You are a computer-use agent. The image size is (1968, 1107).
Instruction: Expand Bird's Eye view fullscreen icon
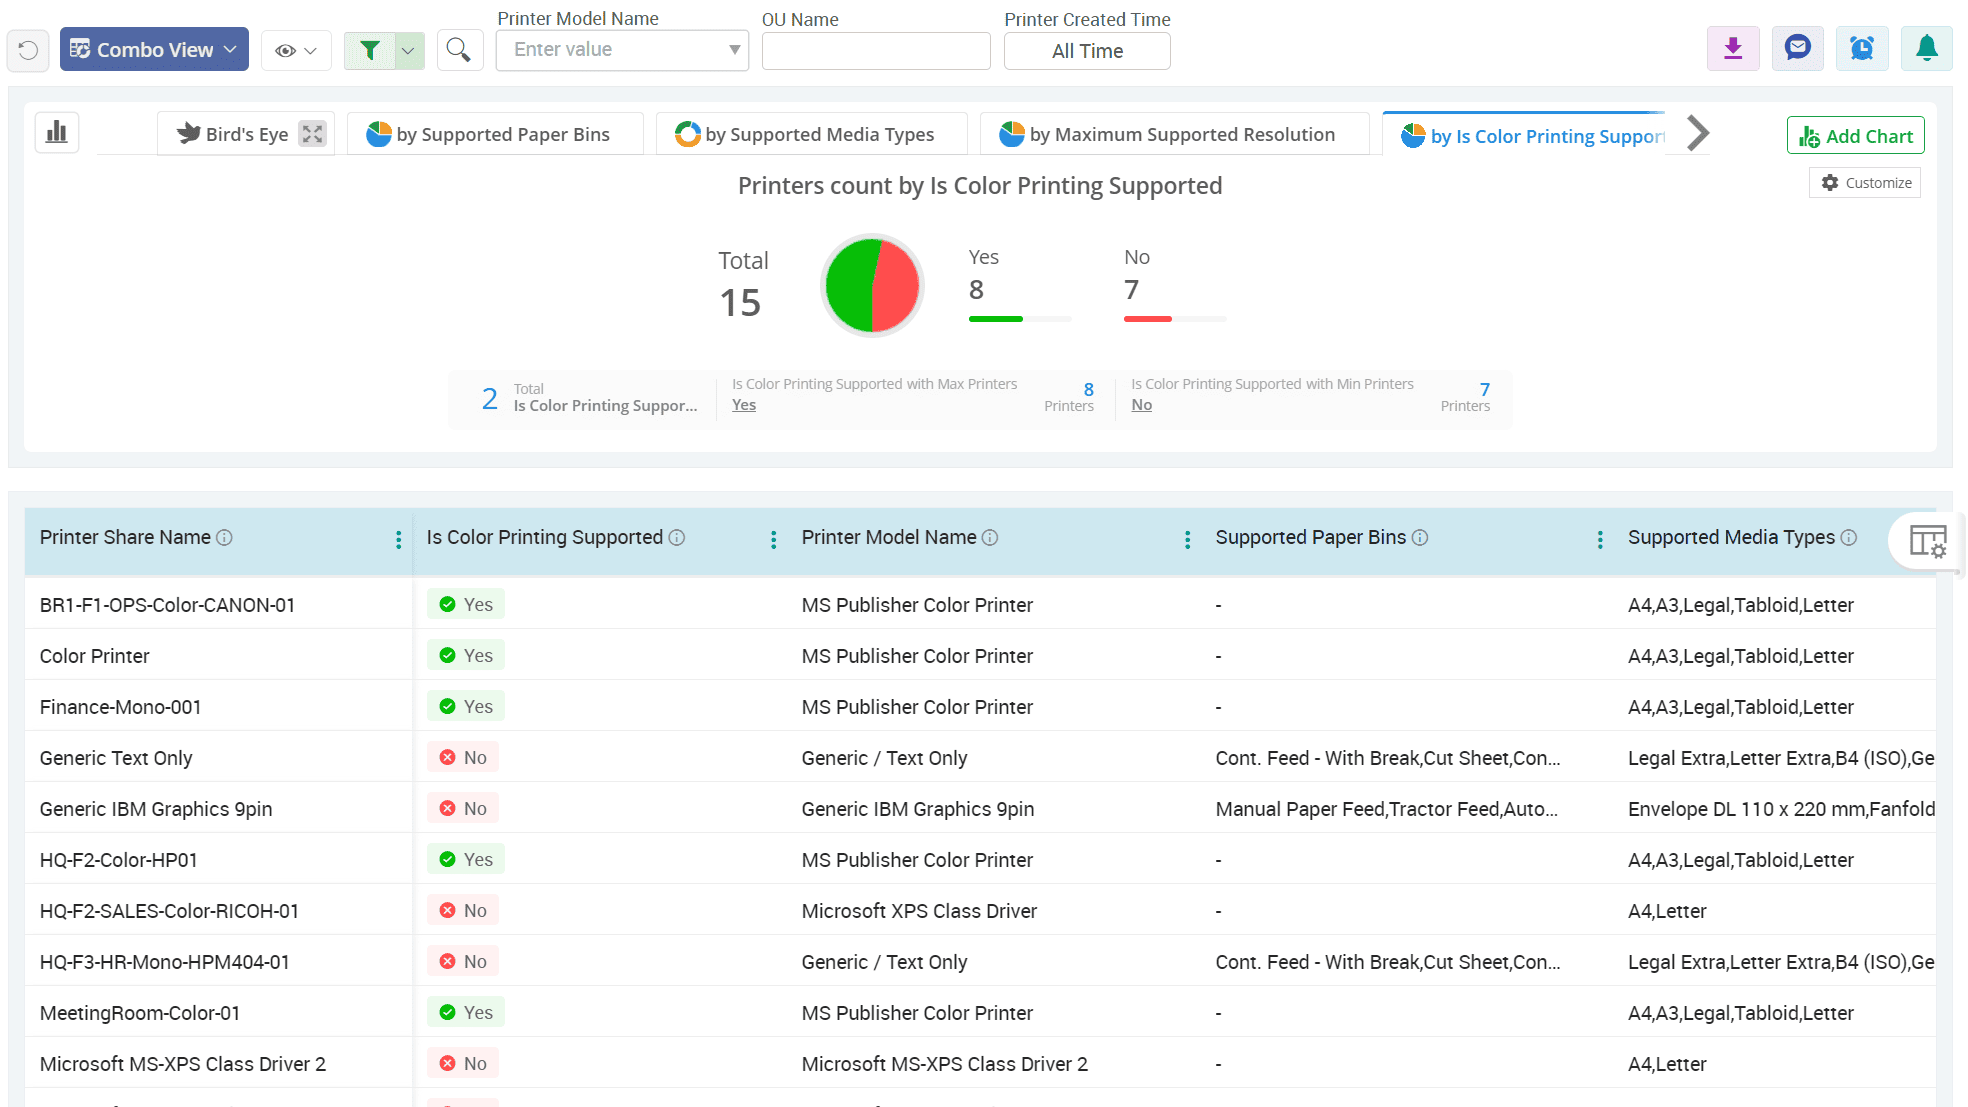[313, 134]
